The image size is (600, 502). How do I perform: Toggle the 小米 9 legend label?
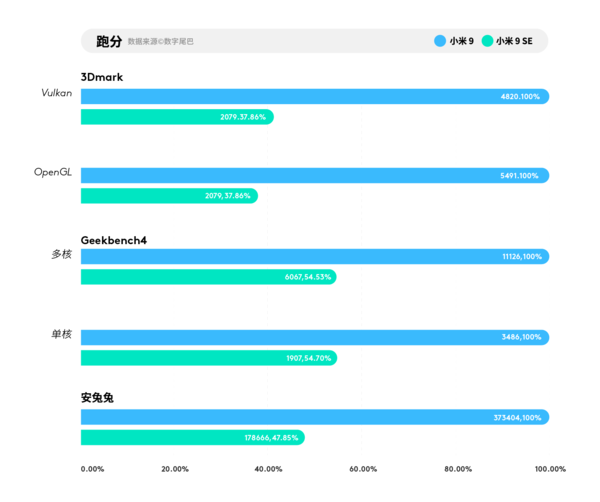point(461,41)
